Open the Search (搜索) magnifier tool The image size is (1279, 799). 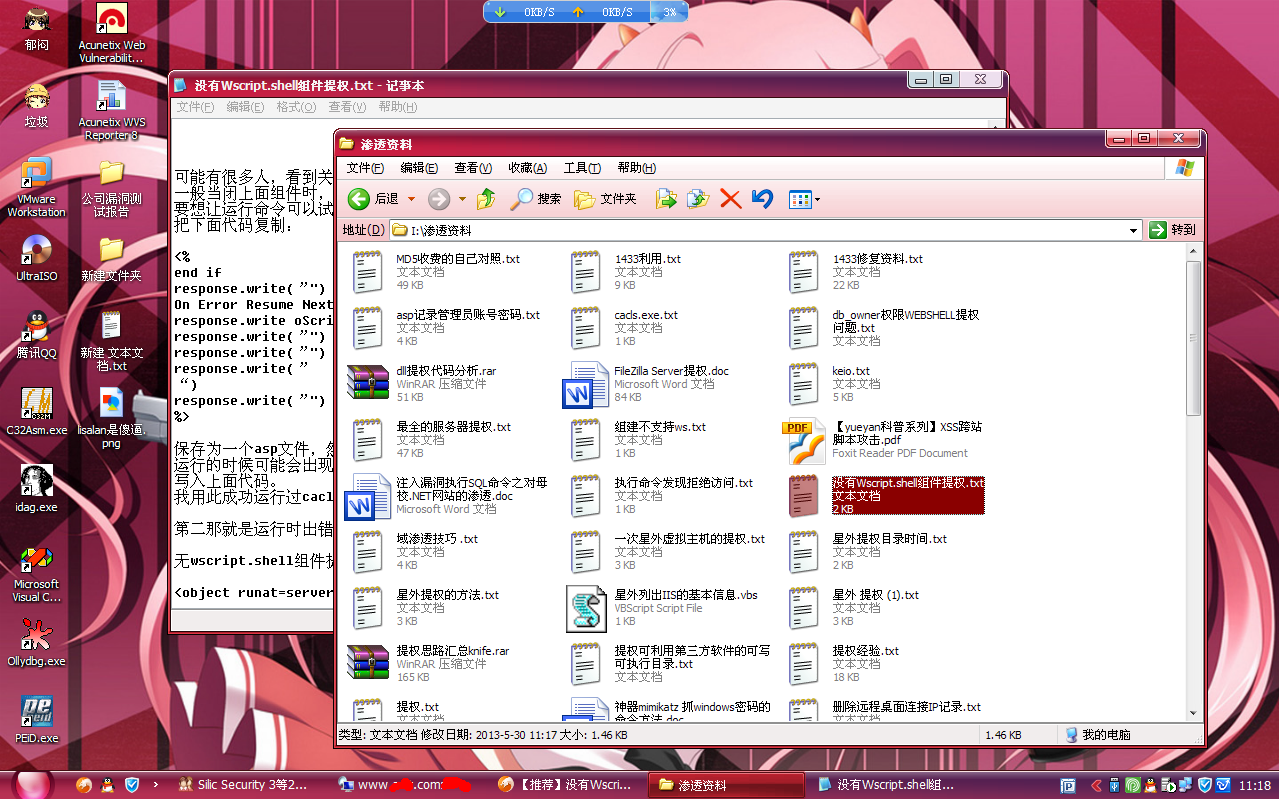(x=535, y=199)
